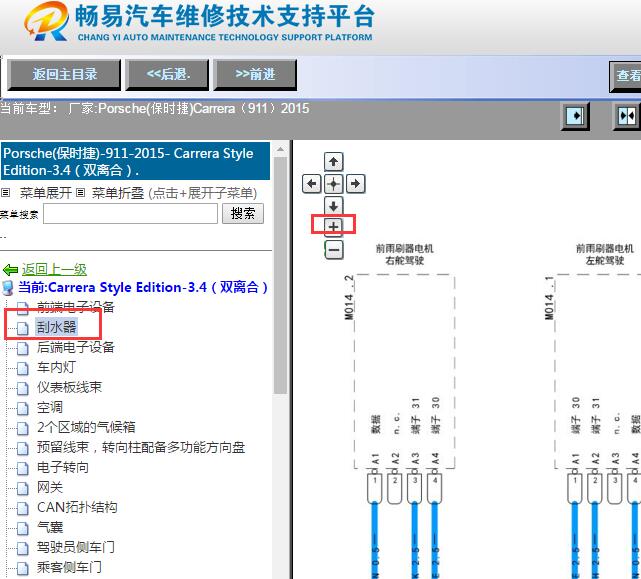Open the 气囊 tree item
Screen dimensions: 641x579
click(x=50, y=527)
